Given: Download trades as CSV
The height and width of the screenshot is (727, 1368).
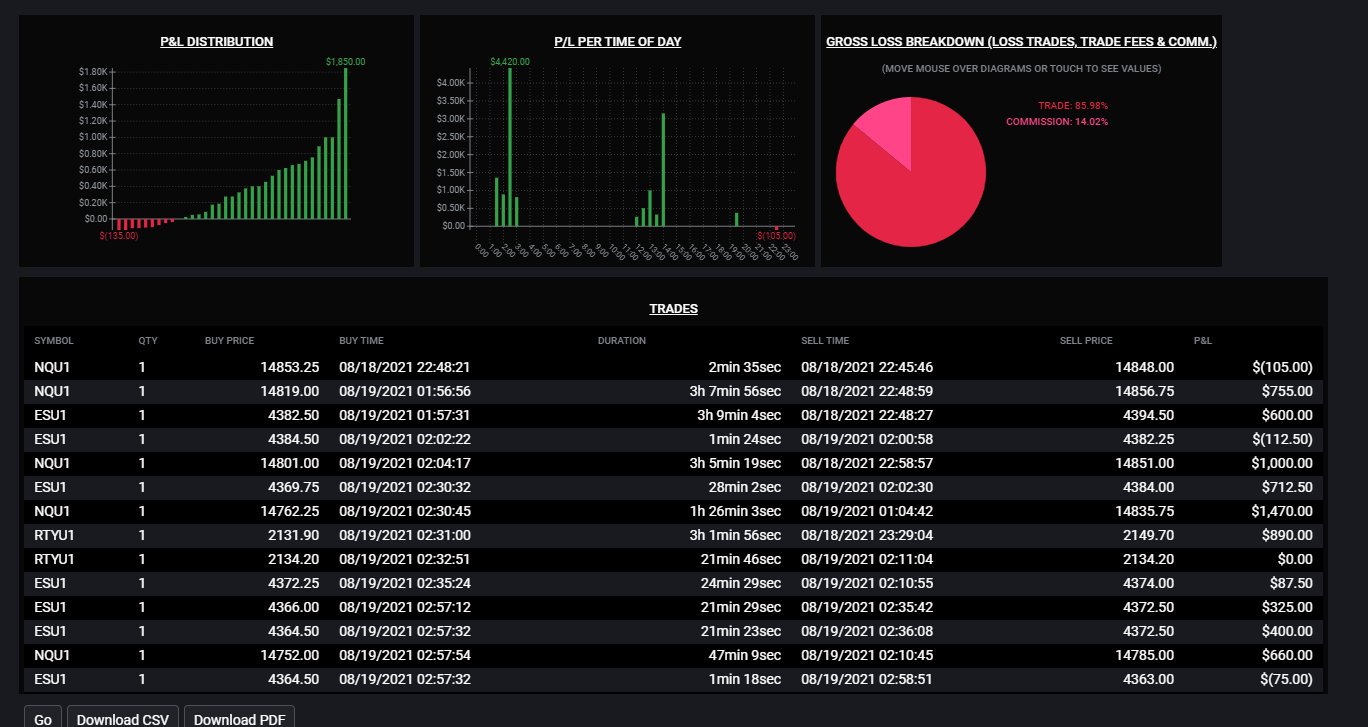Looking at the screenshot, I should pos(123,719).
